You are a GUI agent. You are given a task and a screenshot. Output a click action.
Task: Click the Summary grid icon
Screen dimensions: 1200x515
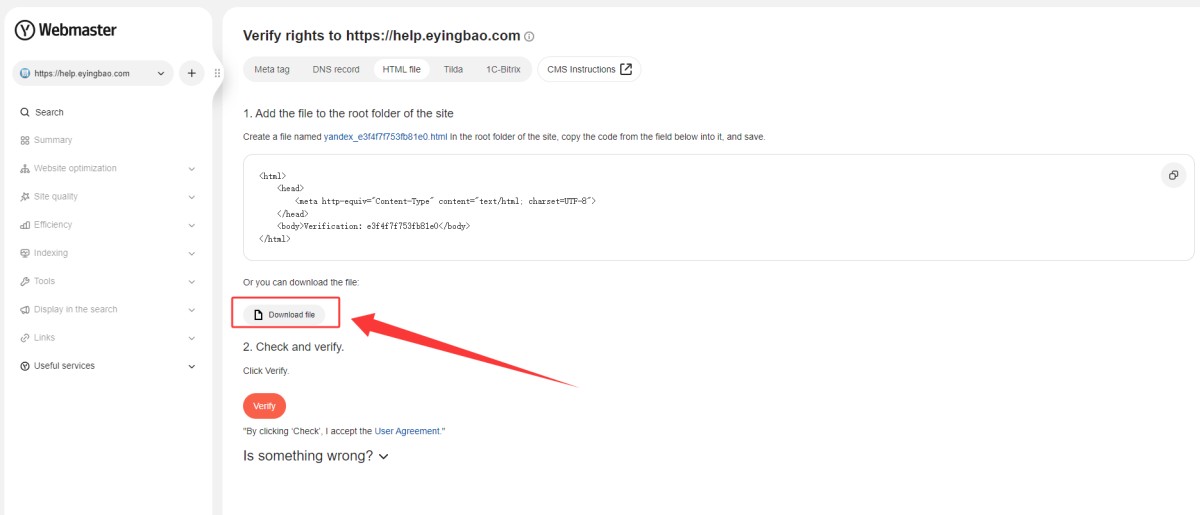(25, 140)
